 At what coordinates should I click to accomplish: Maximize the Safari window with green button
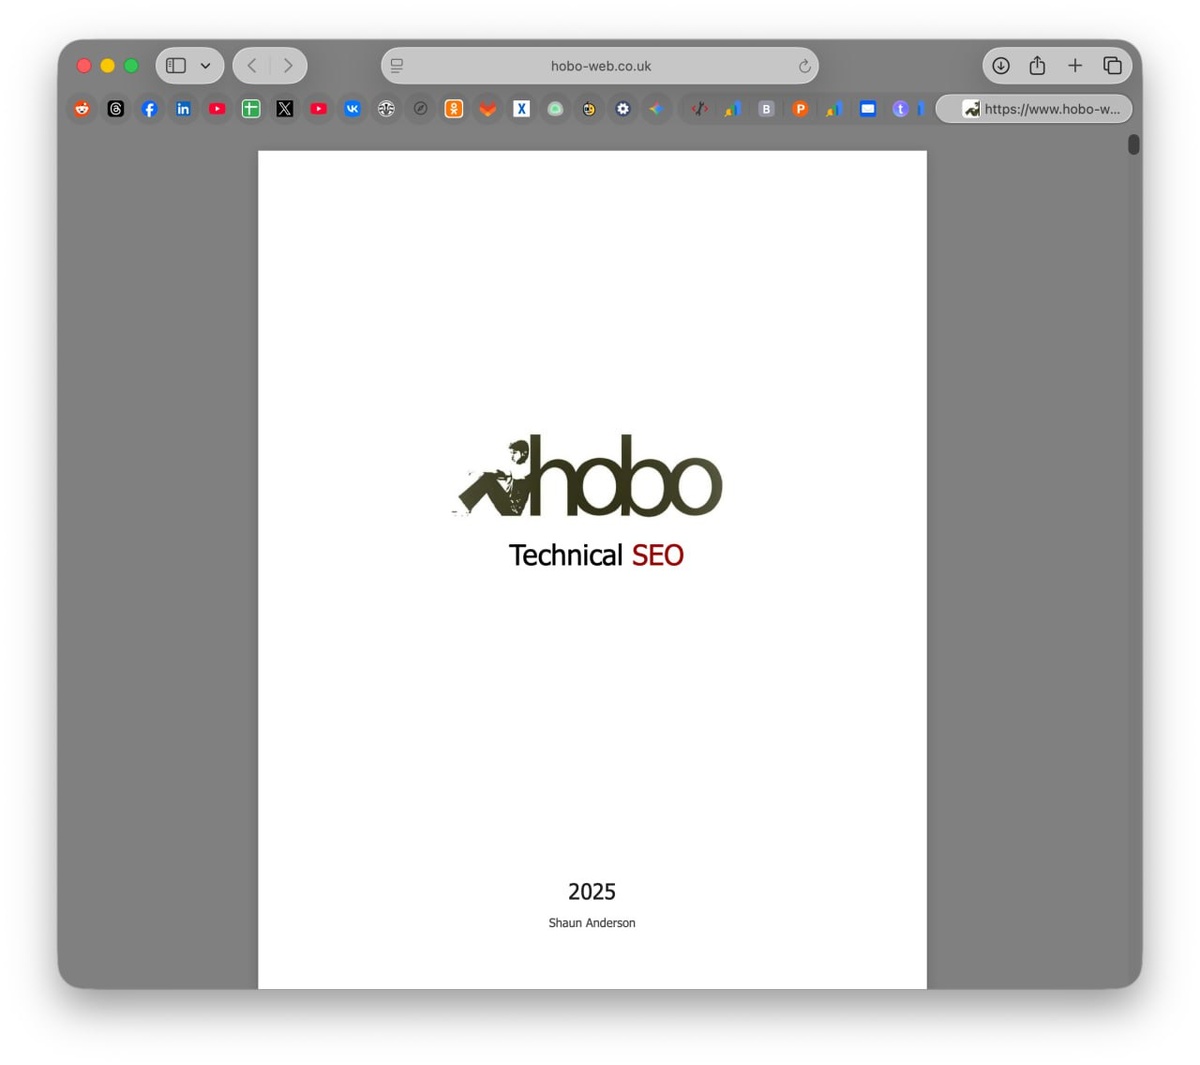click(131, 66)
